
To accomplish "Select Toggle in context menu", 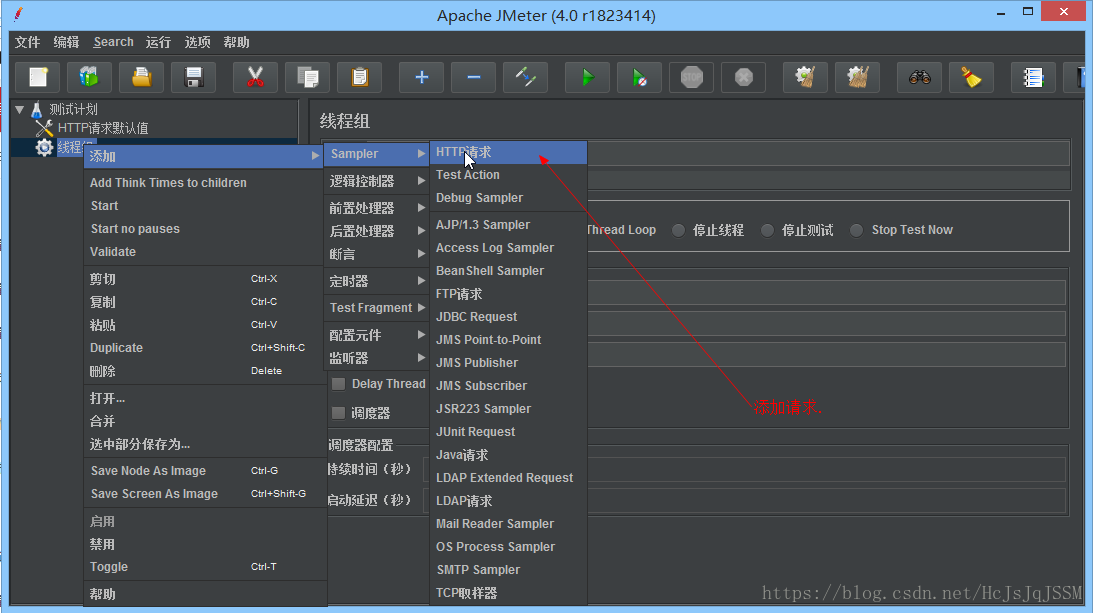I will click(205, 567).
